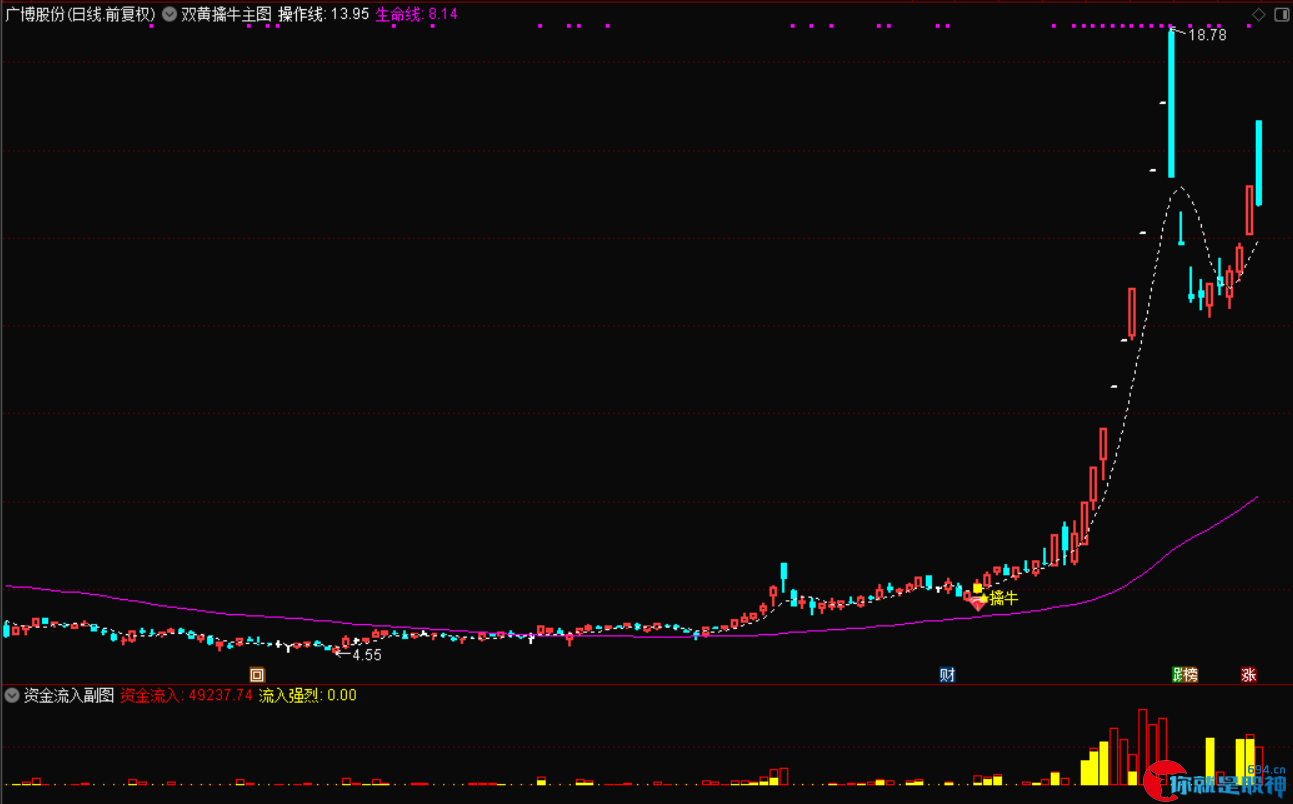This screenshot has height=804, width=1293.
Task: Select the 资金流入: 49237.74 value
Action: (x=186, y=695)
